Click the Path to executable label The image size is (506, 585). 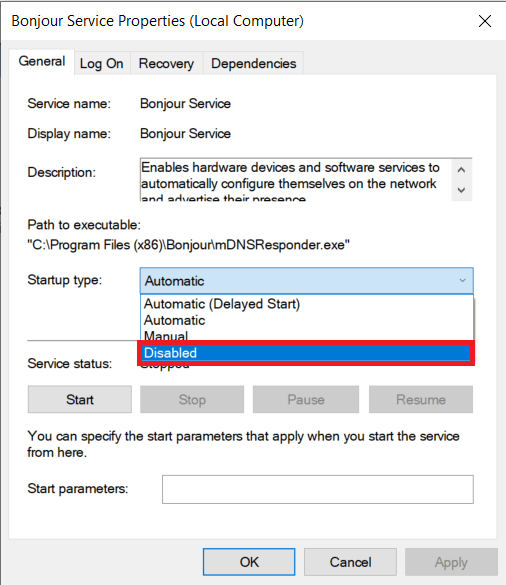click(x=84, y=225)
